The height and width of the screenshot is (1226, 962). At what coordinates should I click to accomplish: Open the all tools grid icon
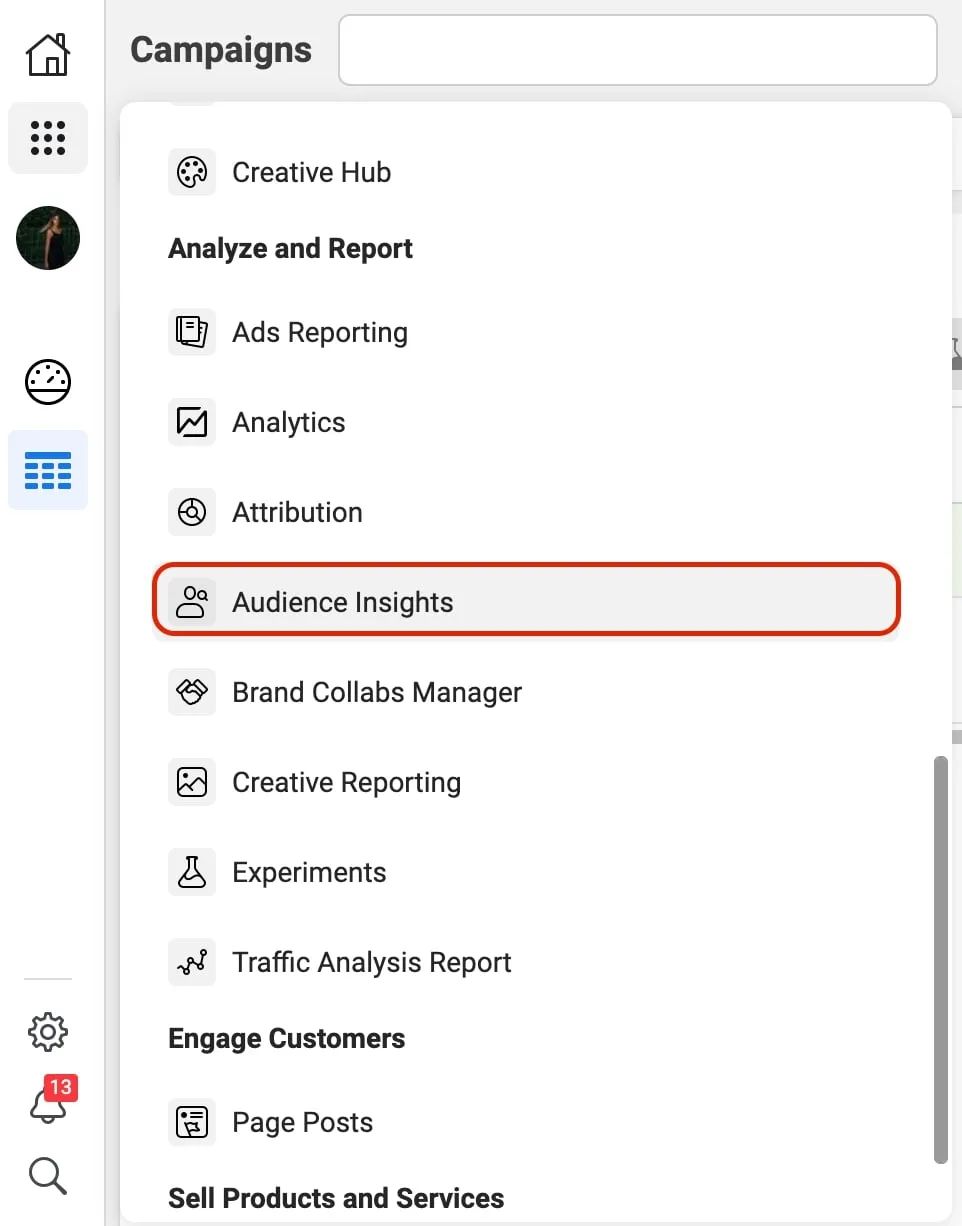tap(48, 138)
